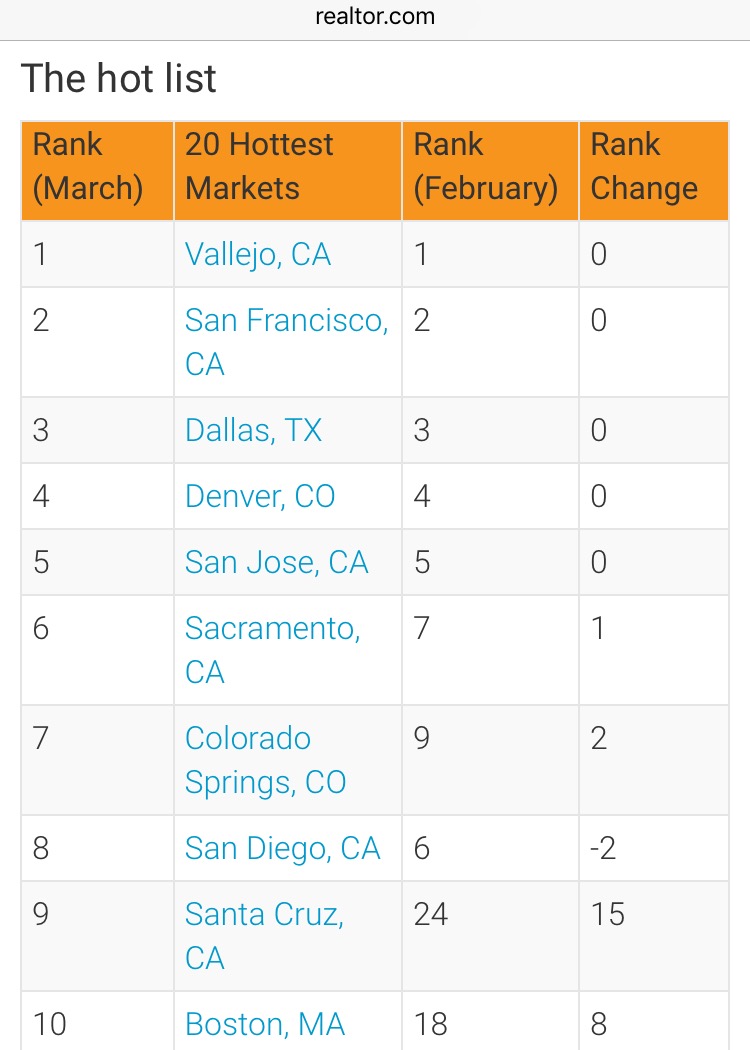Click the Rank Change column header
This screenshot has width=750, height=1050.
(x=644, y=166)
